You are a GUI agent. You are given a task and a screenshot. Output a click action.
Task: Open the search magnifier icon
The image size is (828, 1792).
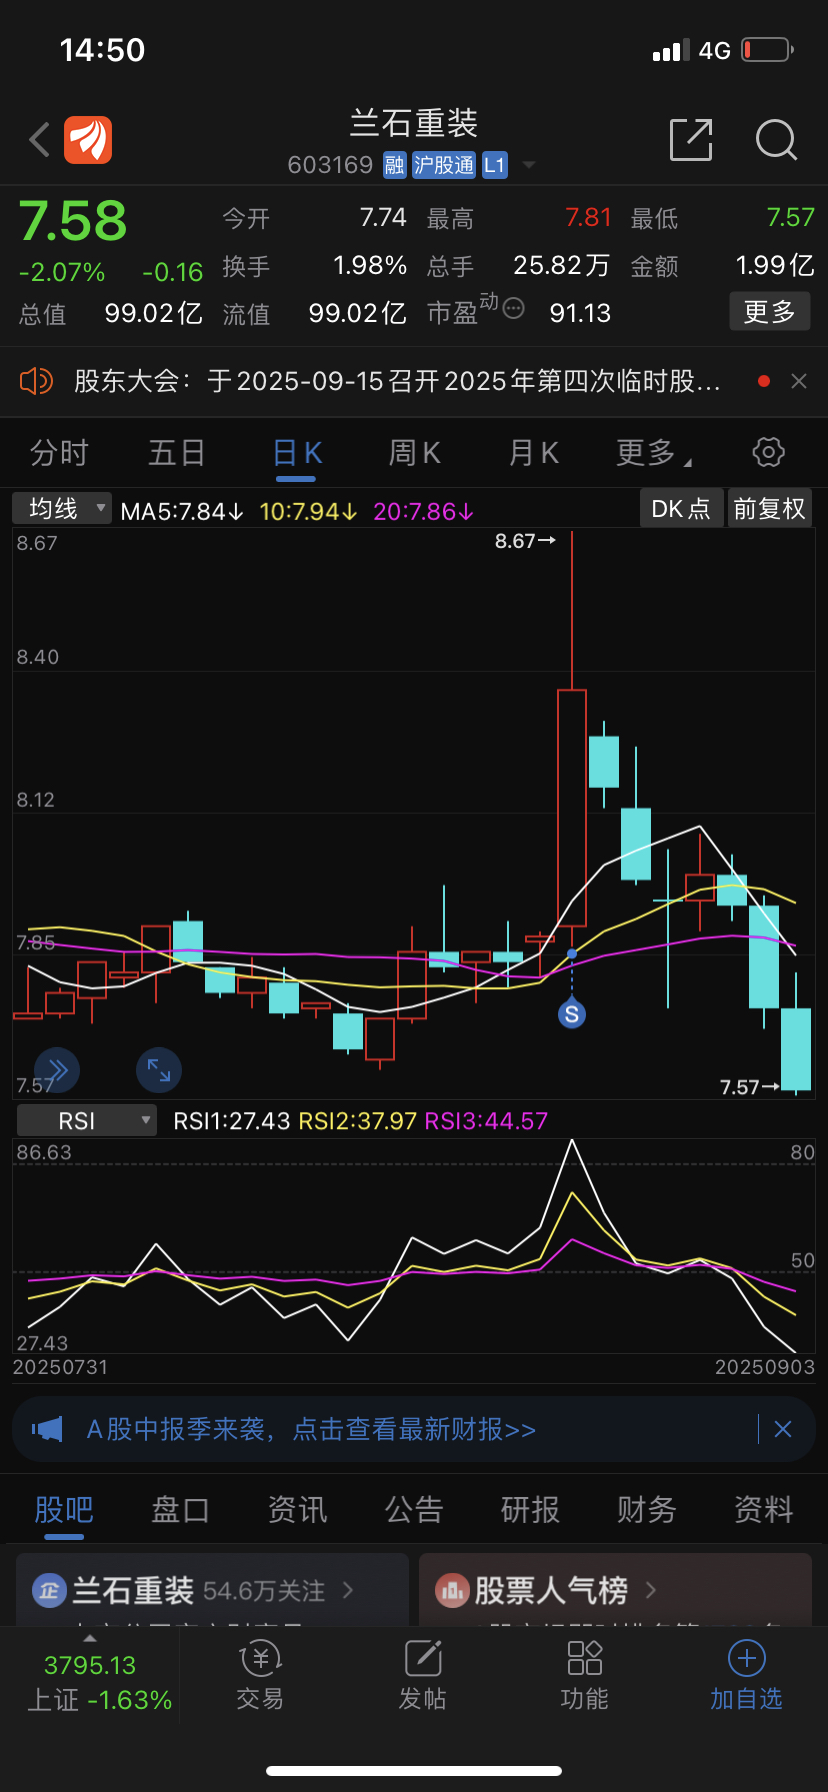tap(776, 140)
